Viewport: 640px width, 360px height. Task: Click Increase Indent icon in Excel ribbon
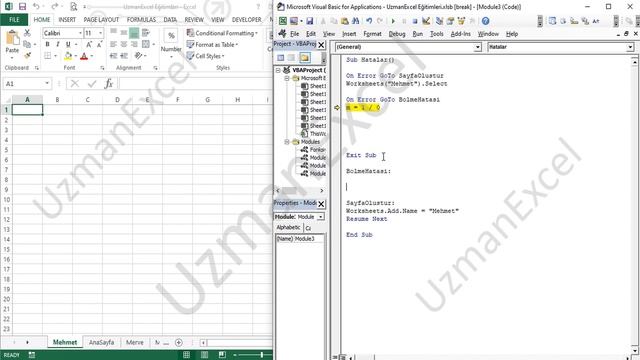pos(124,56)
